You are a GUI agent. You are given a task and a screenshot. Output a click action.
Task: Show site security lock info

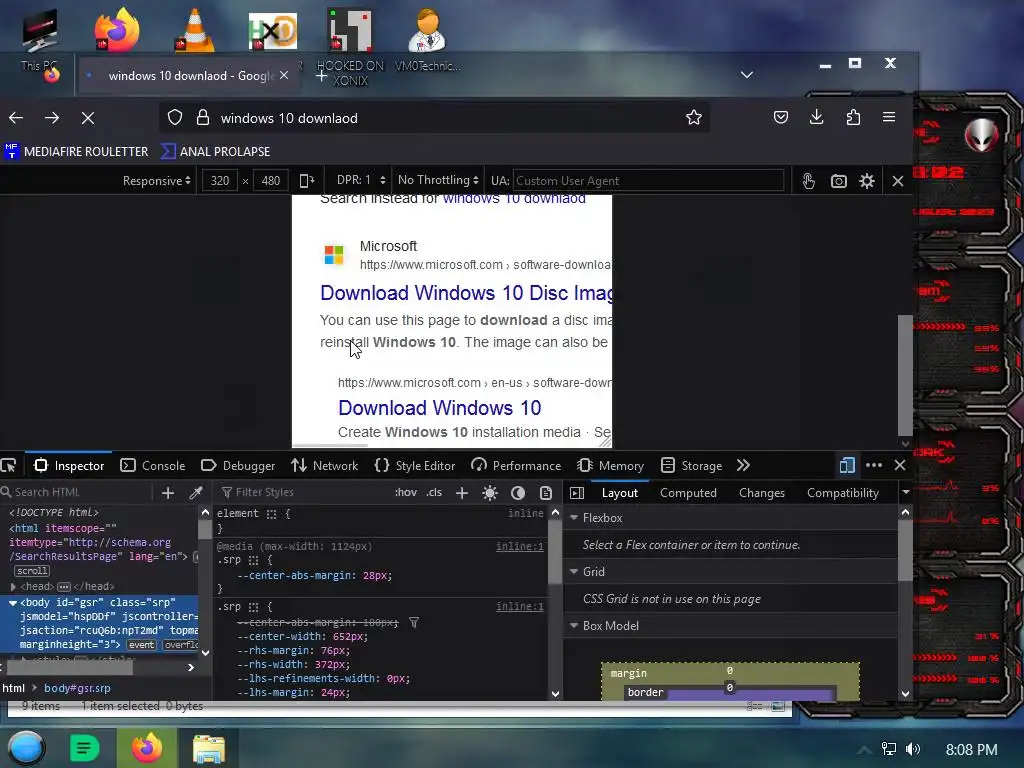click(x=203, y=118)
